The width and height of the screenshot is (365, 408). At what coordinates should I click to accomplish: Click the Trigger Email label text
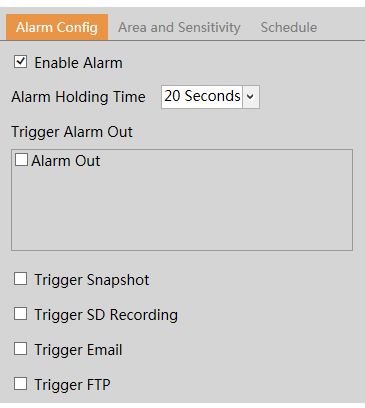78,350
